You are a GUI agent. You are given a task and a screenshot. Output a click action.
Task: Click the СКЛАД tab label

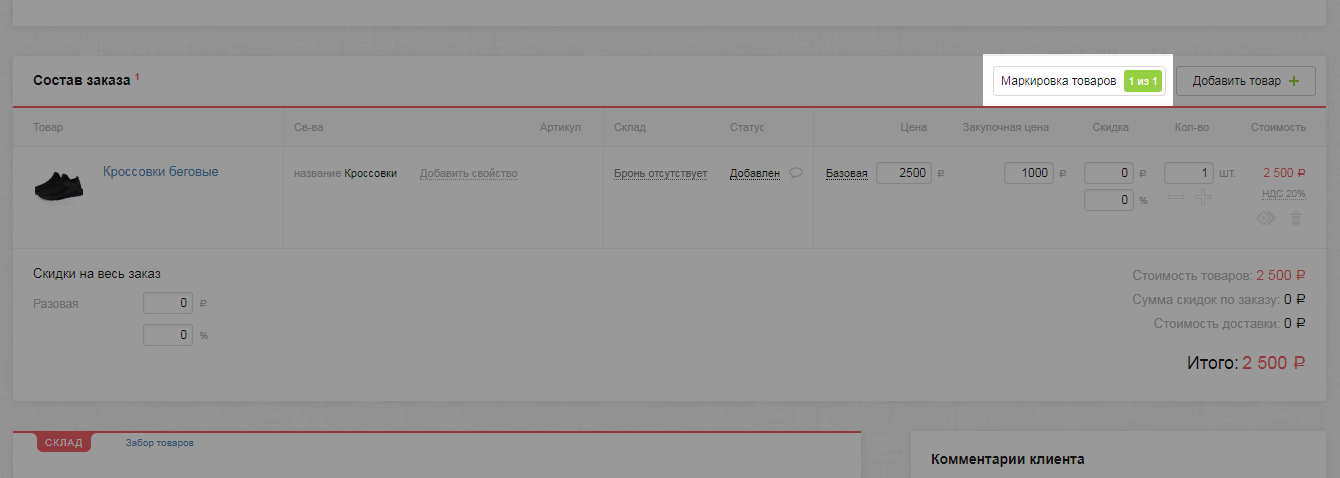64,442
